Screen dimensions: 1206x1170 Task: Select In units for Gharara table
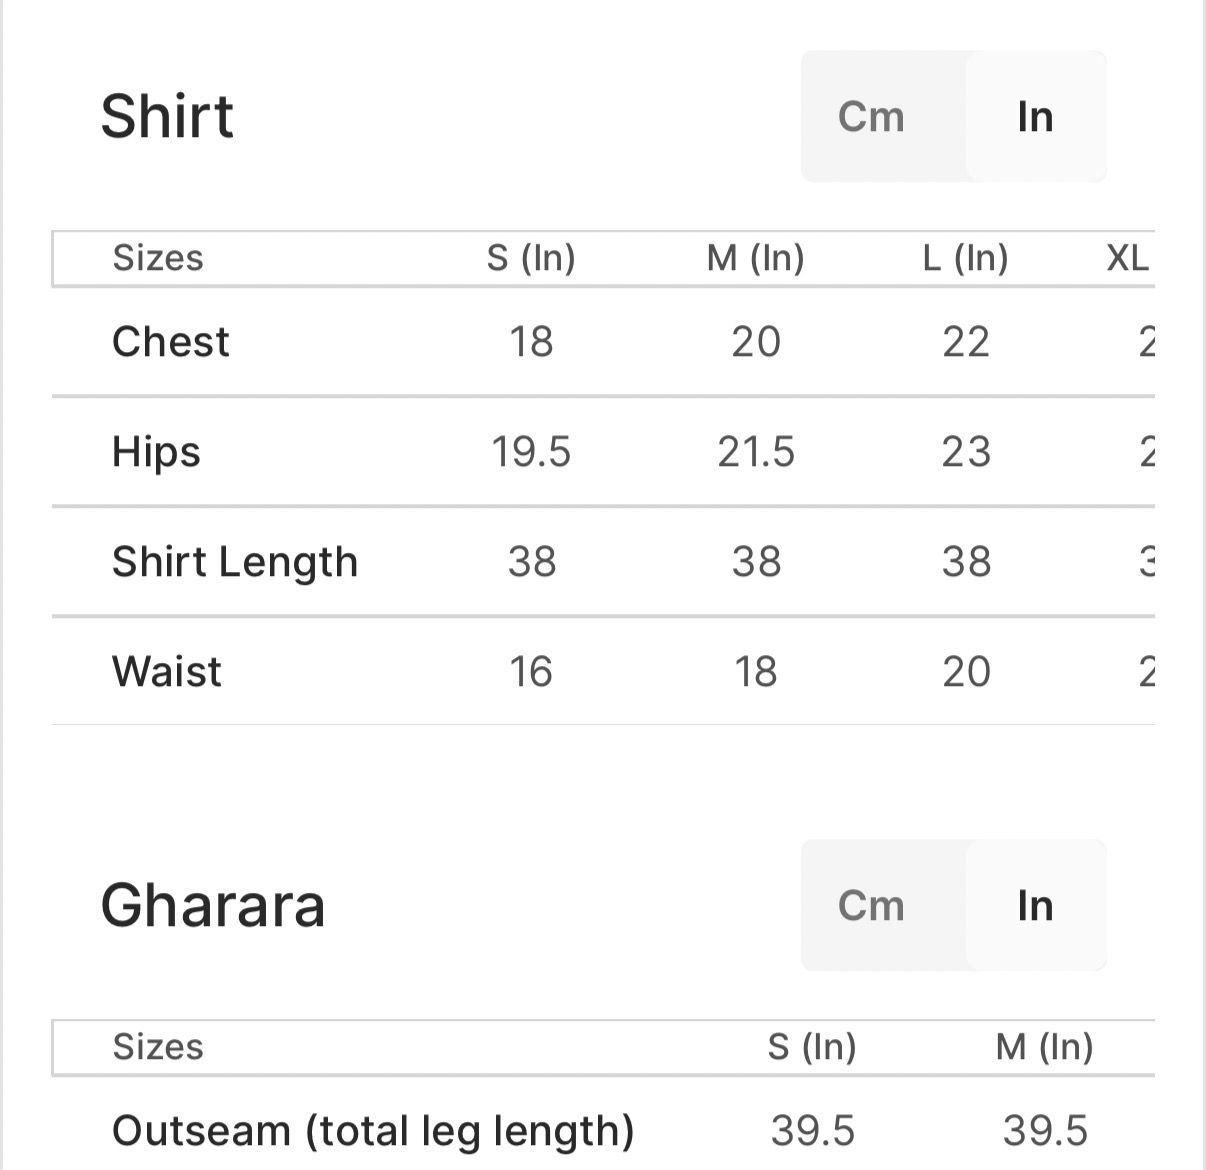click(1035, 906)
